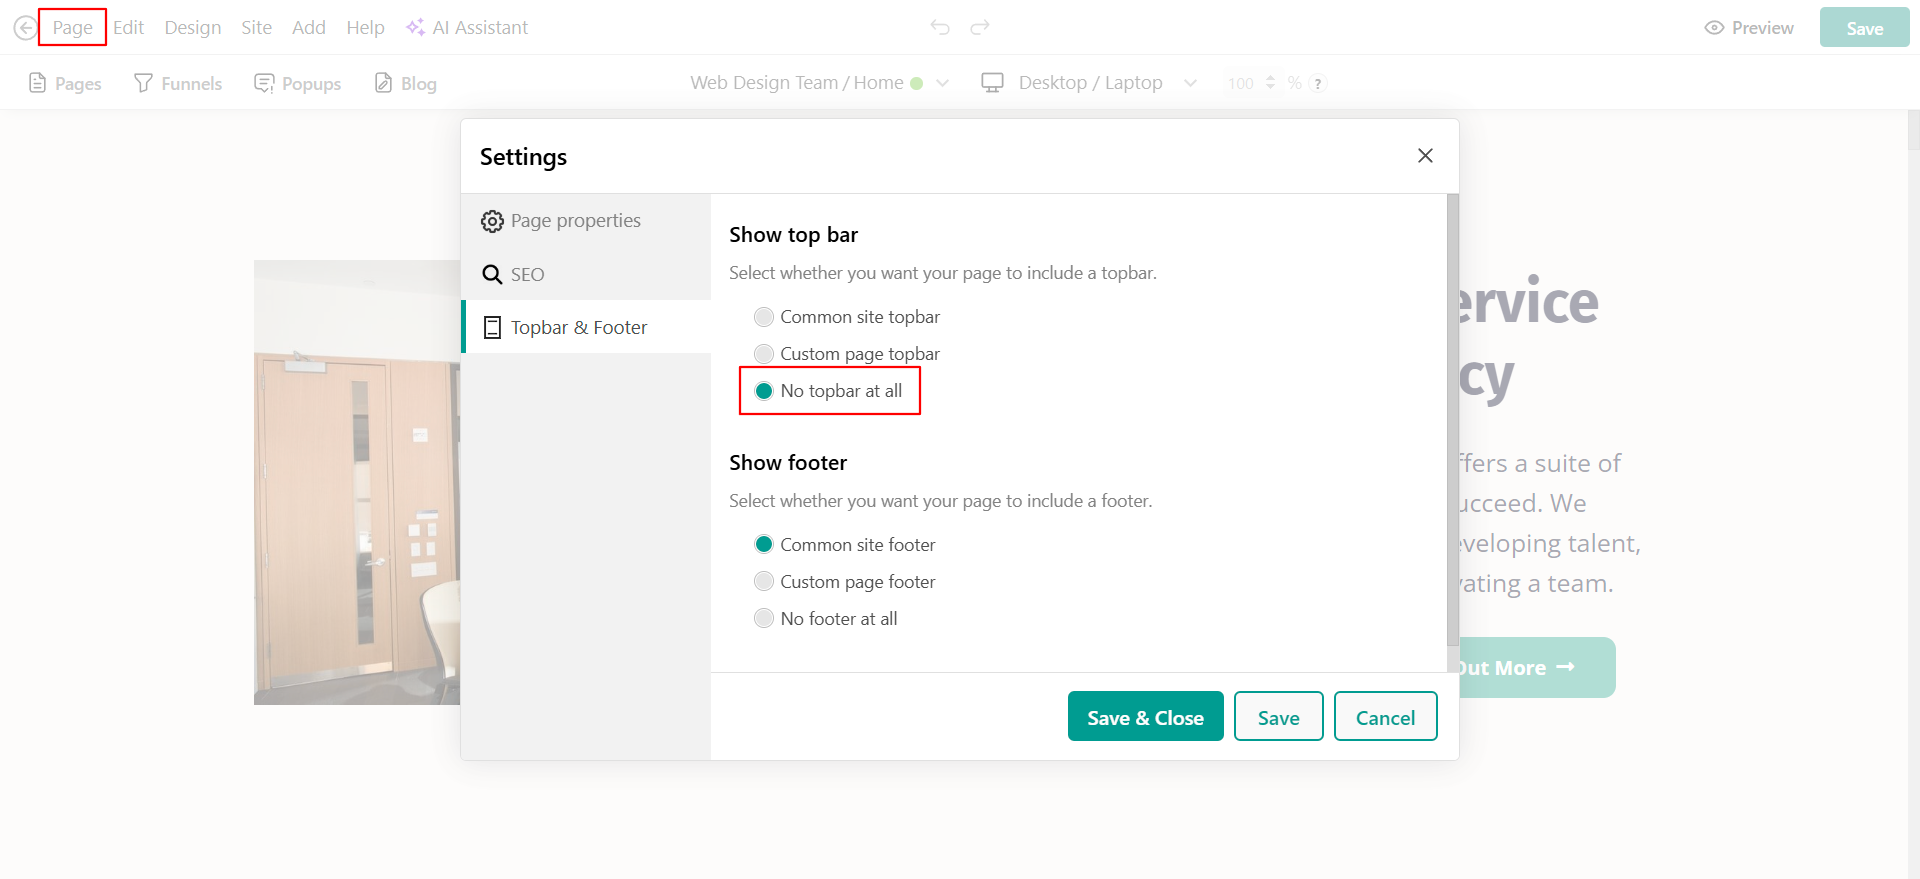Close the Settings dialog
This screenshot has height=879, width=1920.
click(1425, 155)
